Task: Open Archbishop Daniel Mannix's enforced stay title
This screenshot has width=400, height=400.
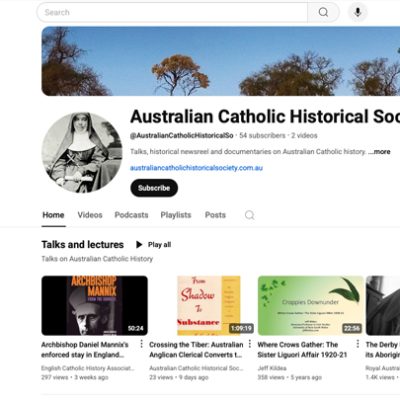Action: tap(85, 350)
